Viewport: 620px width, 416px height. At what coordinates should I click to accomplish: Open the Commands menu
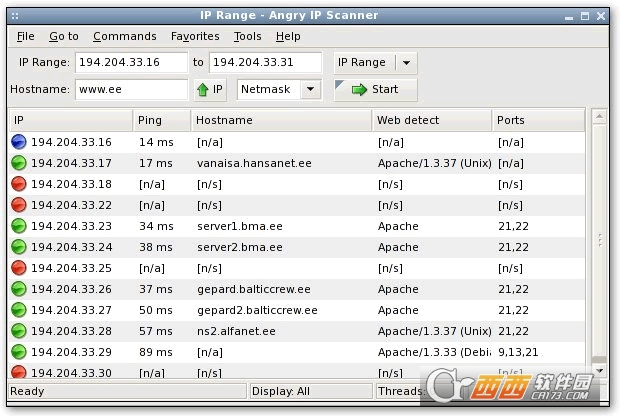point(125,36)
